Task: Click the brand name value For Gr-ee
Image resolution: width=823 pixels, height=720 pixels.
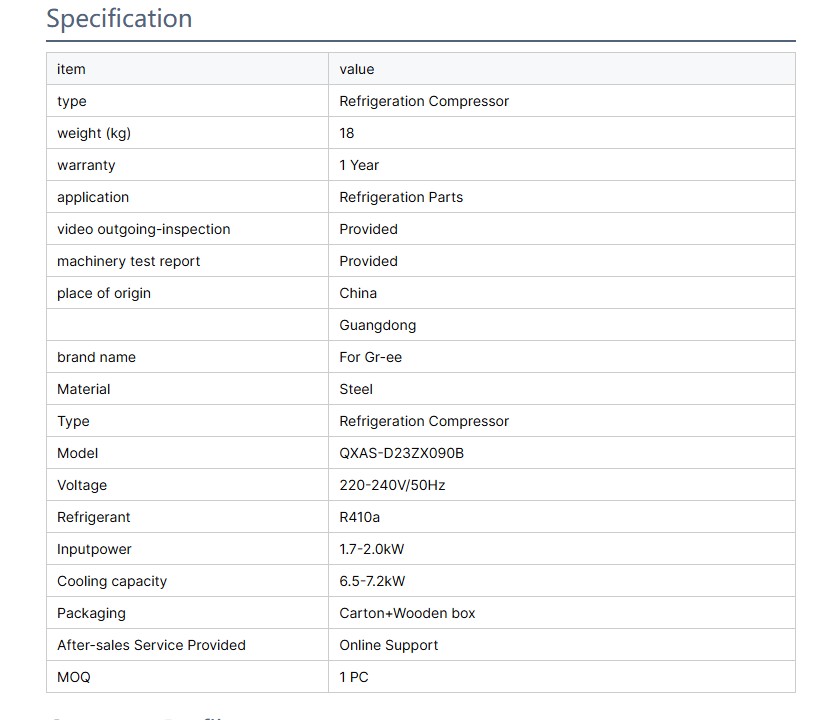Action: click(370, 357)
